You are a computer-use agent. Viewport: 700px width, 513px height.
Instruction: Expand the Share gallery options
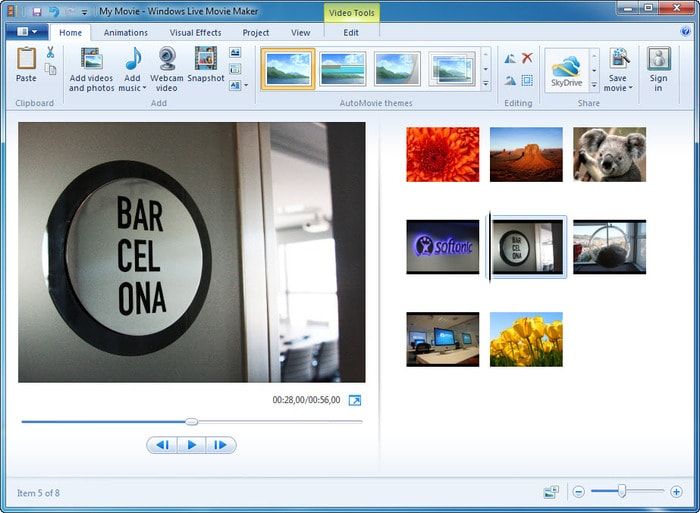click(x=594, y=84)
